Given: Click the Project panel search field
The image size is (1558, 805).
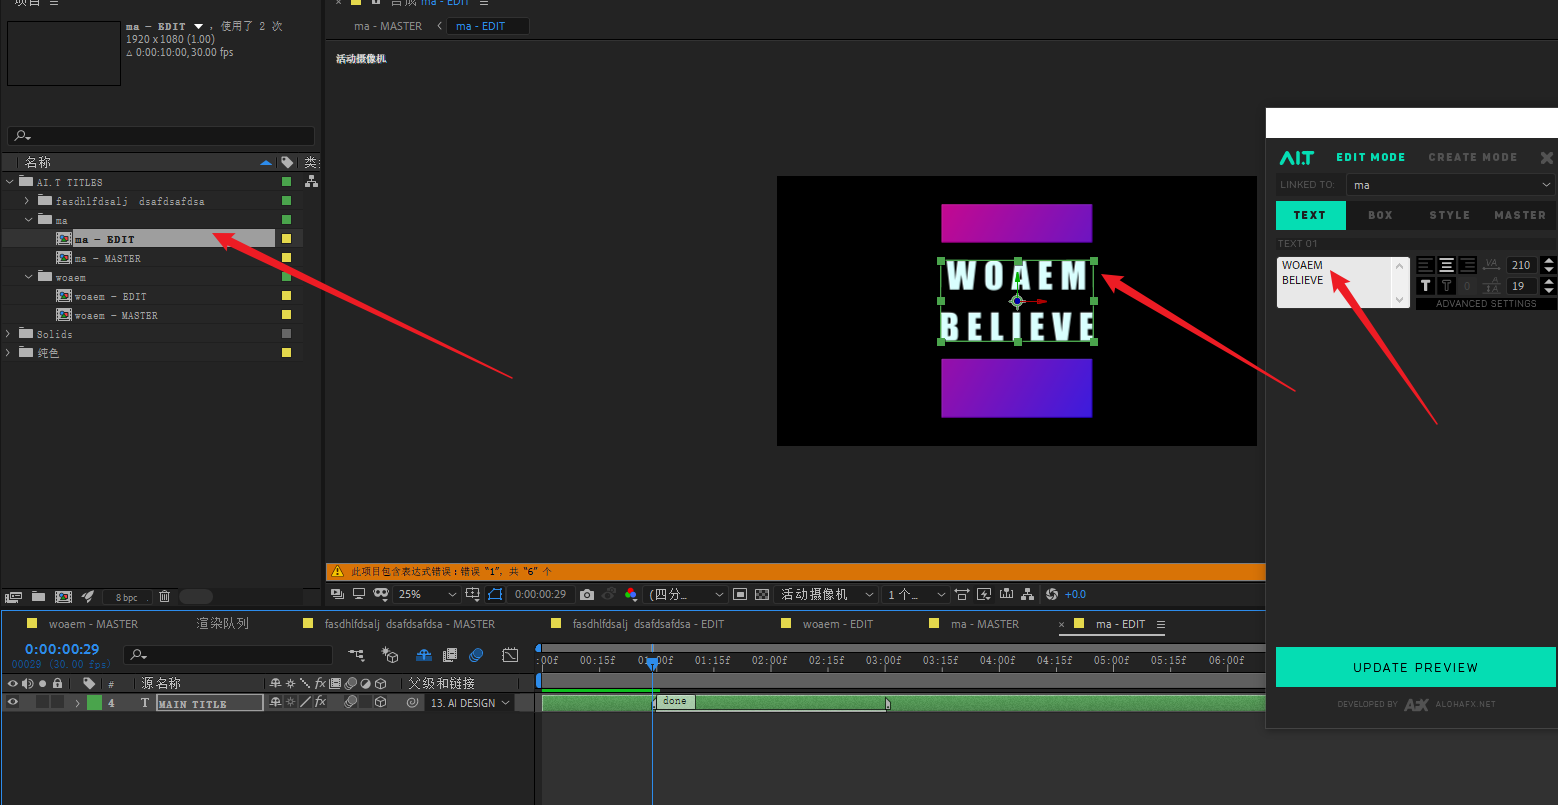Looking at the screenshot, I should pyautogui.click(x=161, y=136).
